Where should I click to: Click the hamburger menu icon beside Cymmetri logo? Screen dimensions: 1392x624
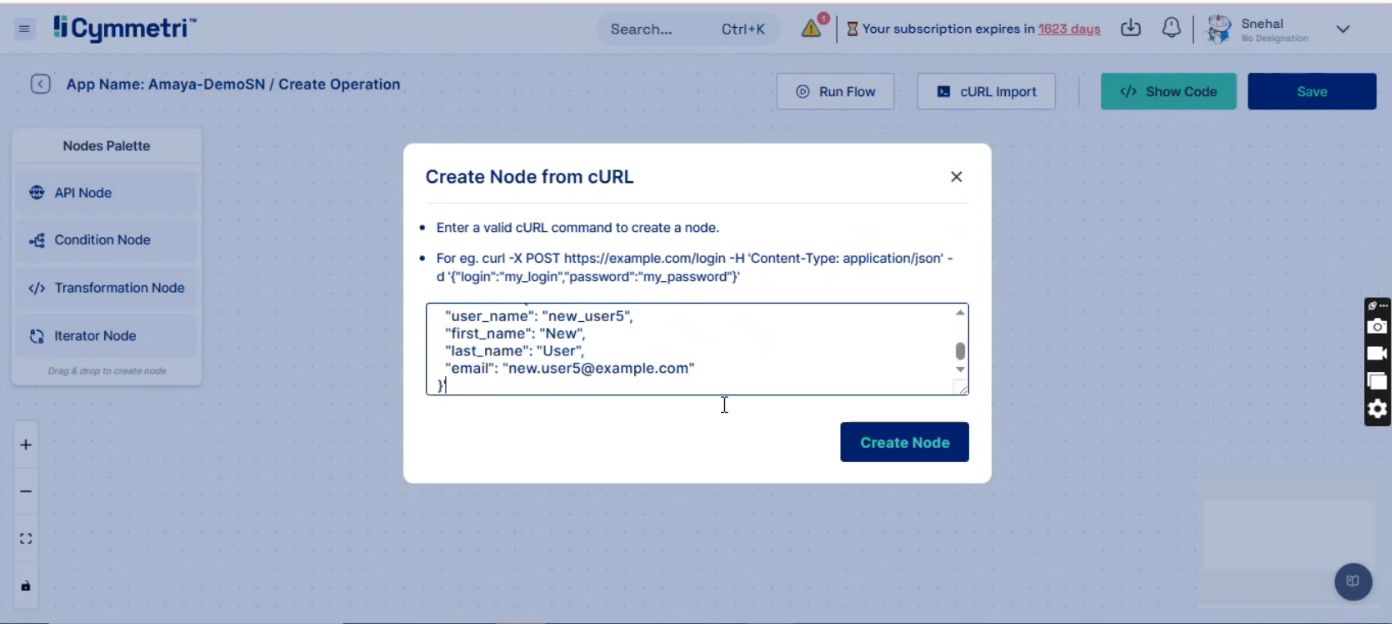pos(25,29)
